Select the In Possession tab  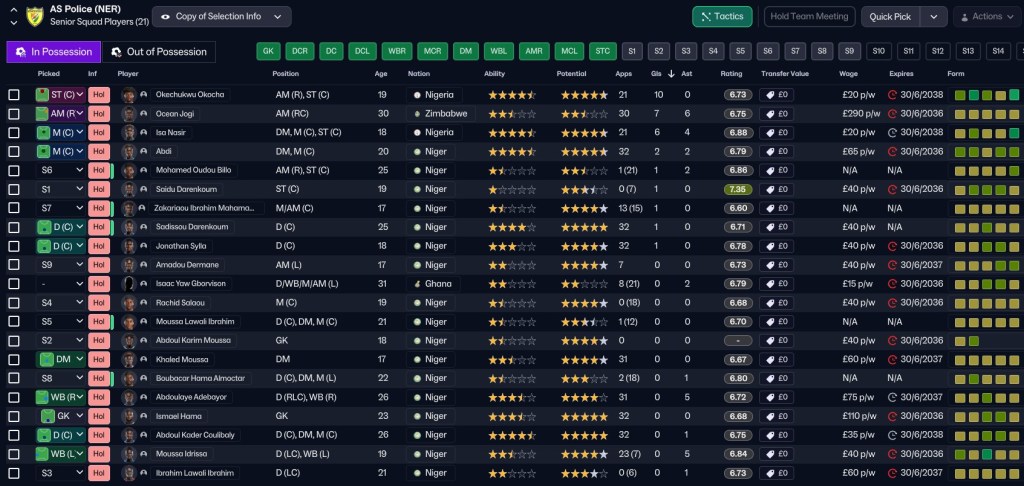point(54,52)
